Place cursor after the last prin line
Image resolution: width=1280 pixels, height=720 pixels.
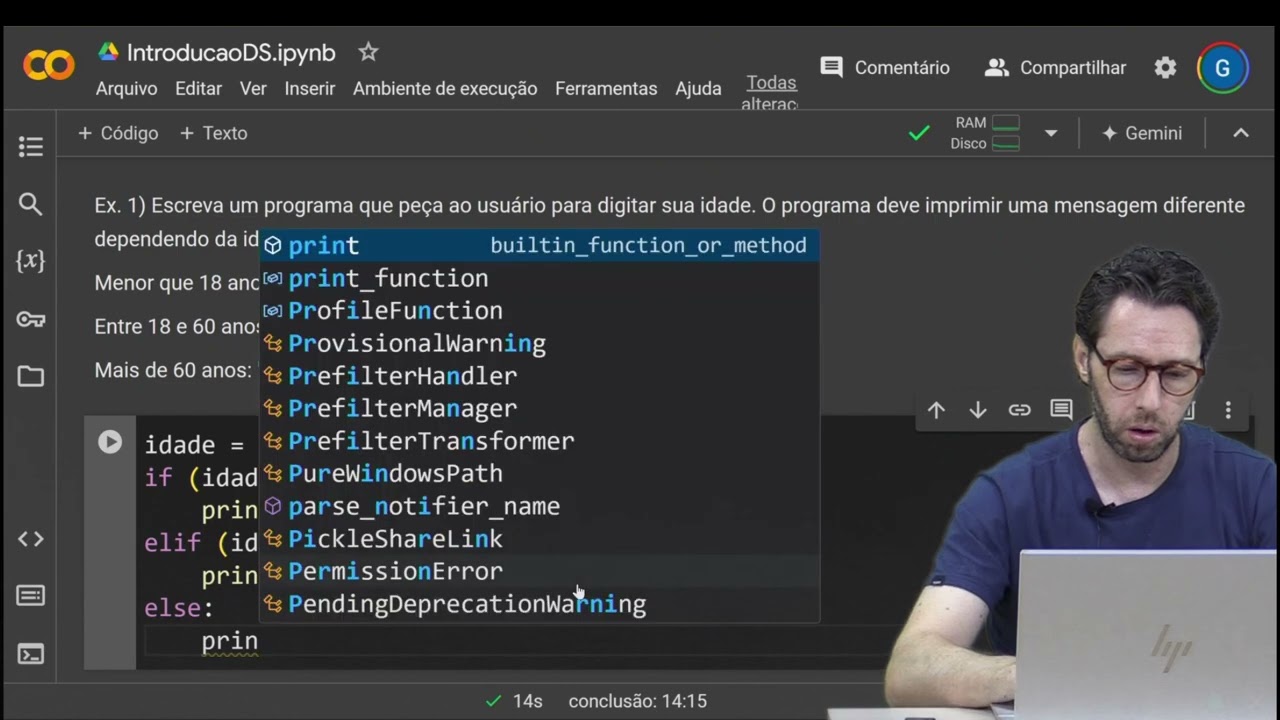click(x=259, y=641)
